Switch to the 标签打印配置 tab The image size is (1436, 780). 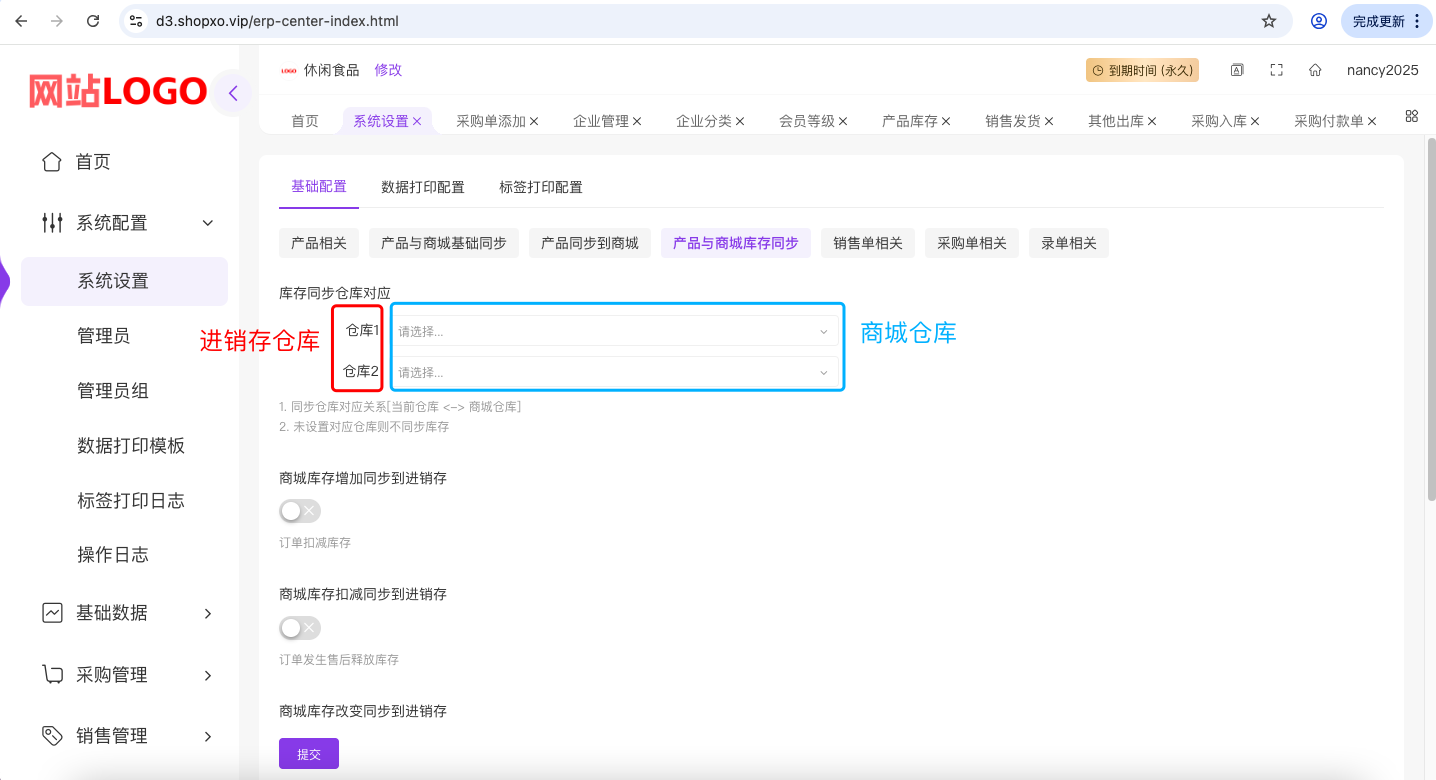pos(541,187)
